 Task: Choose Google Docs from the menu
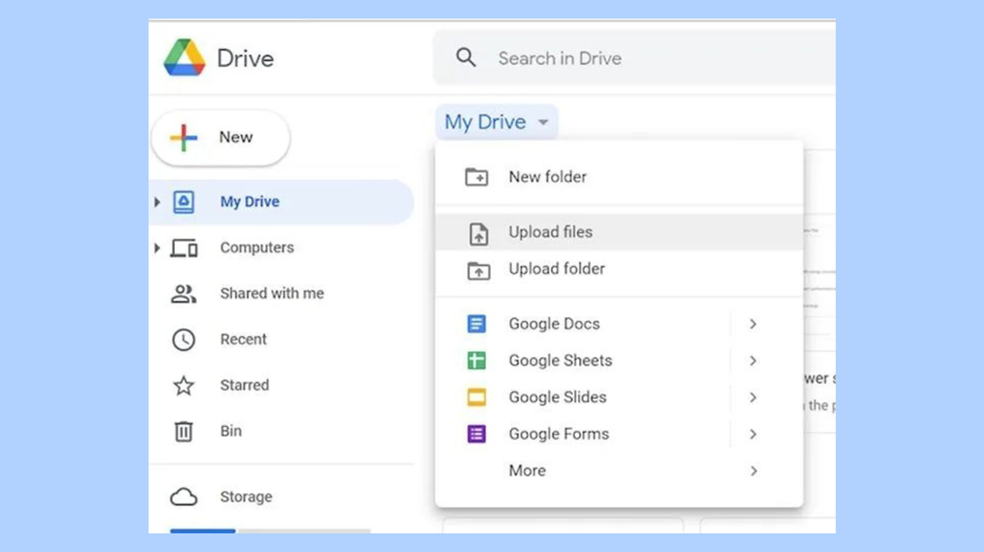[619, 324]
